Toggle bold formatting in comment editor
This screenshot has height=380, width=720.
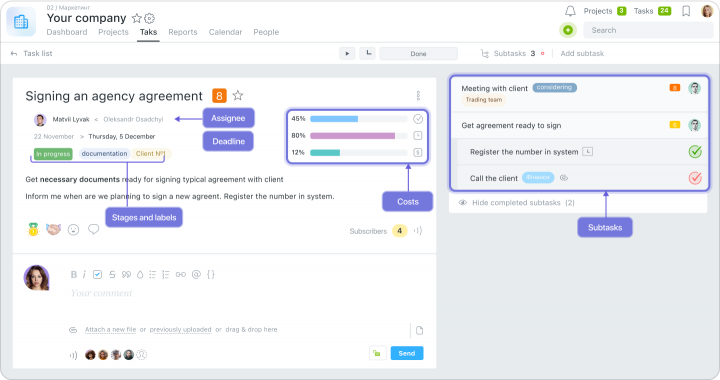(73, 274)
